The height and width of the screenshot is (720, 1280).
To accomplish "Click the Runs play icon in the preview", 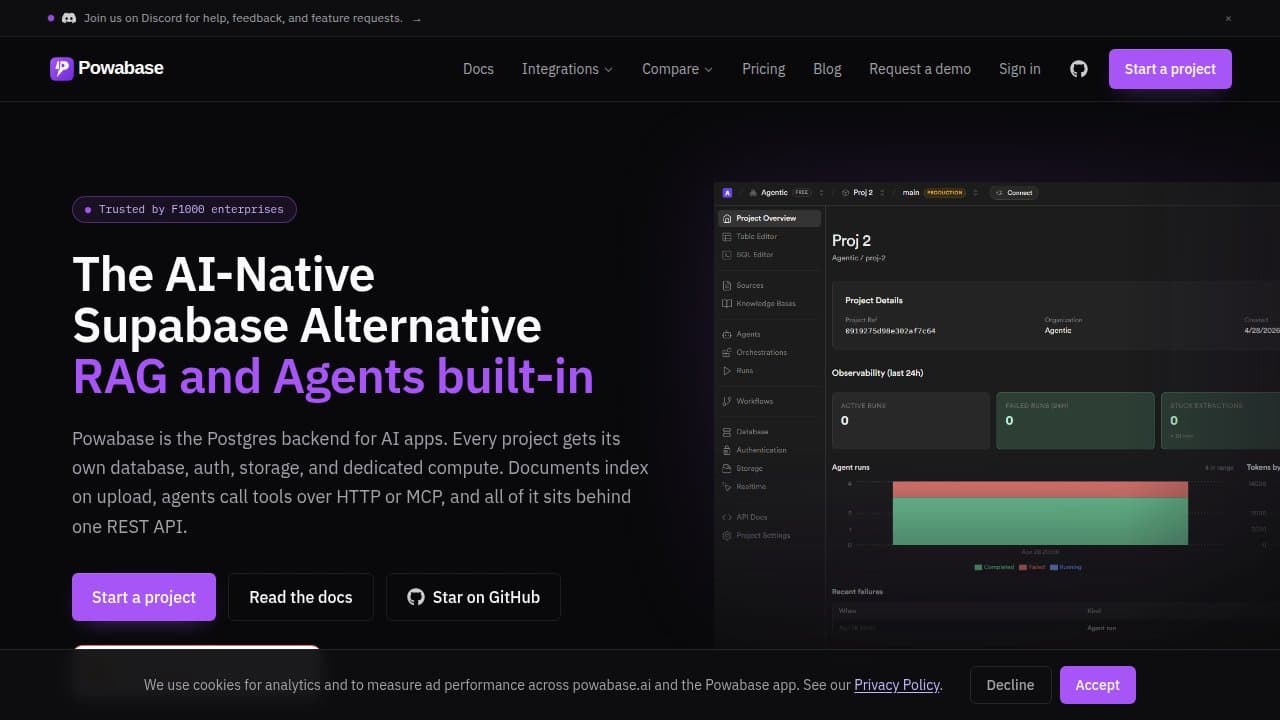I will point(727,371).
